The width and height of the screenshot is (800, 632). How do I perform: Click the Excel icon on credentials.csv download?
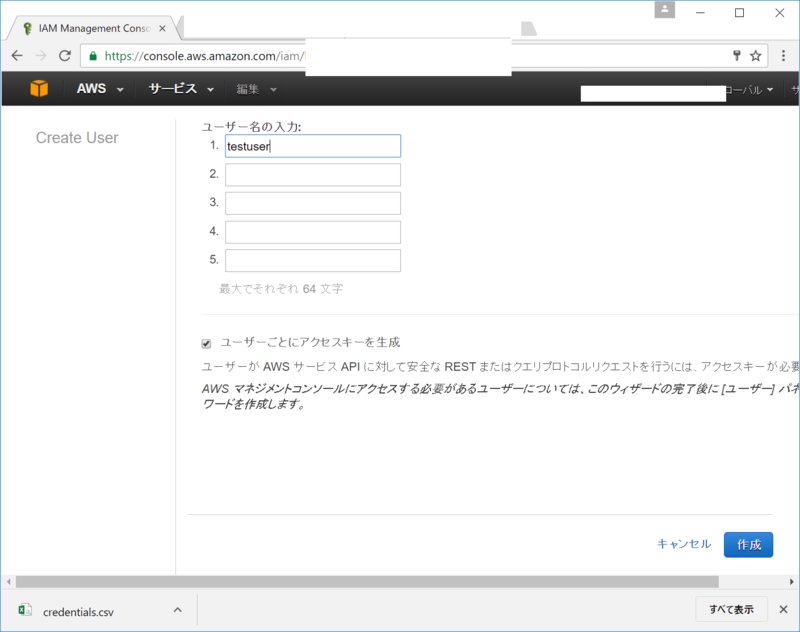(22, 610)
